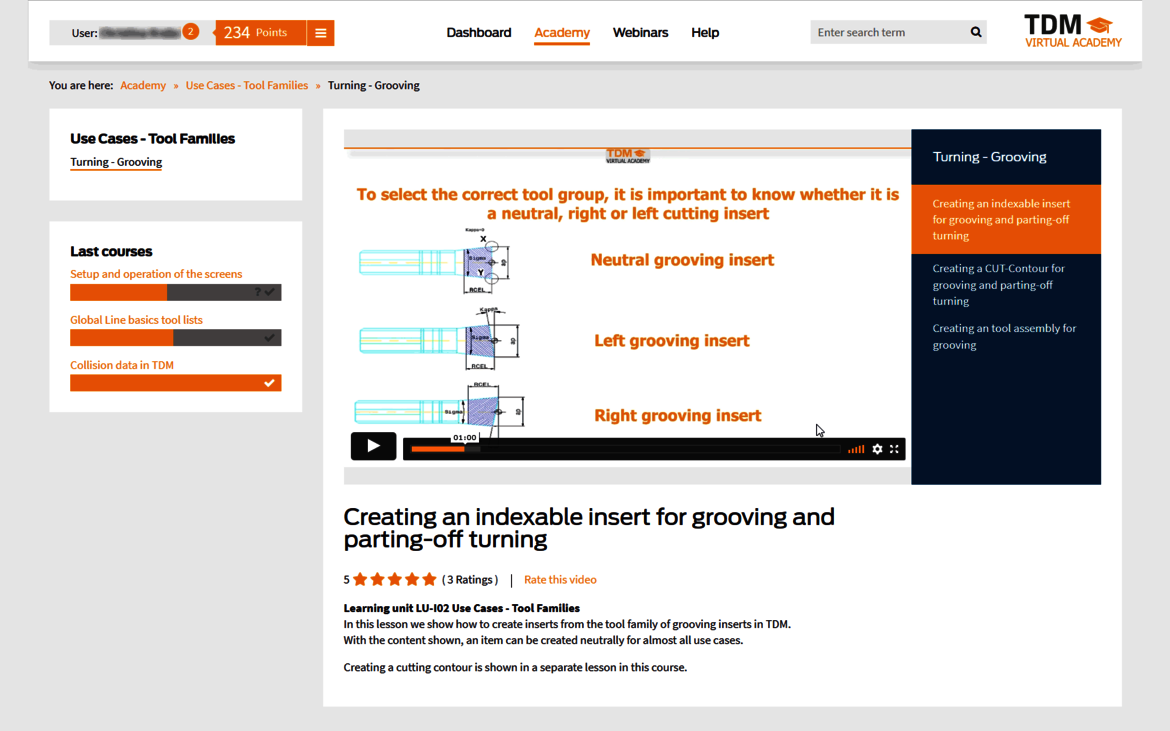Click the Neutral grooving insert diagram
The height and width of the screenshot is (731, 1170).
(x=436, y=261)
